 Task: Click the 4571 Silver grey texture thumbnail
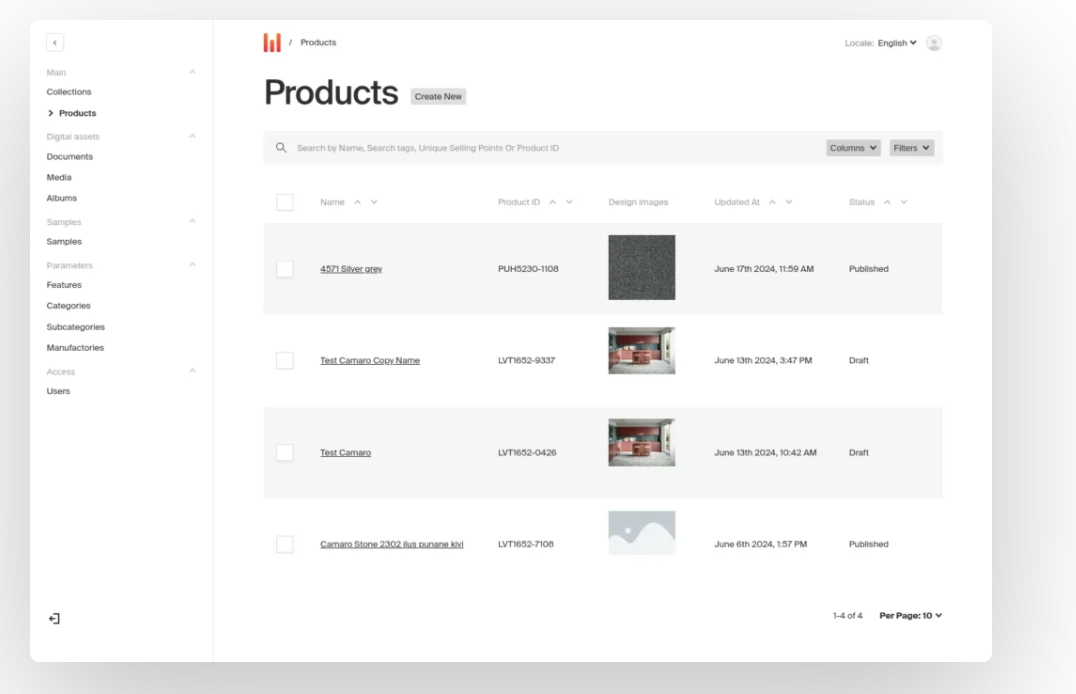click(x=641, y=268)
